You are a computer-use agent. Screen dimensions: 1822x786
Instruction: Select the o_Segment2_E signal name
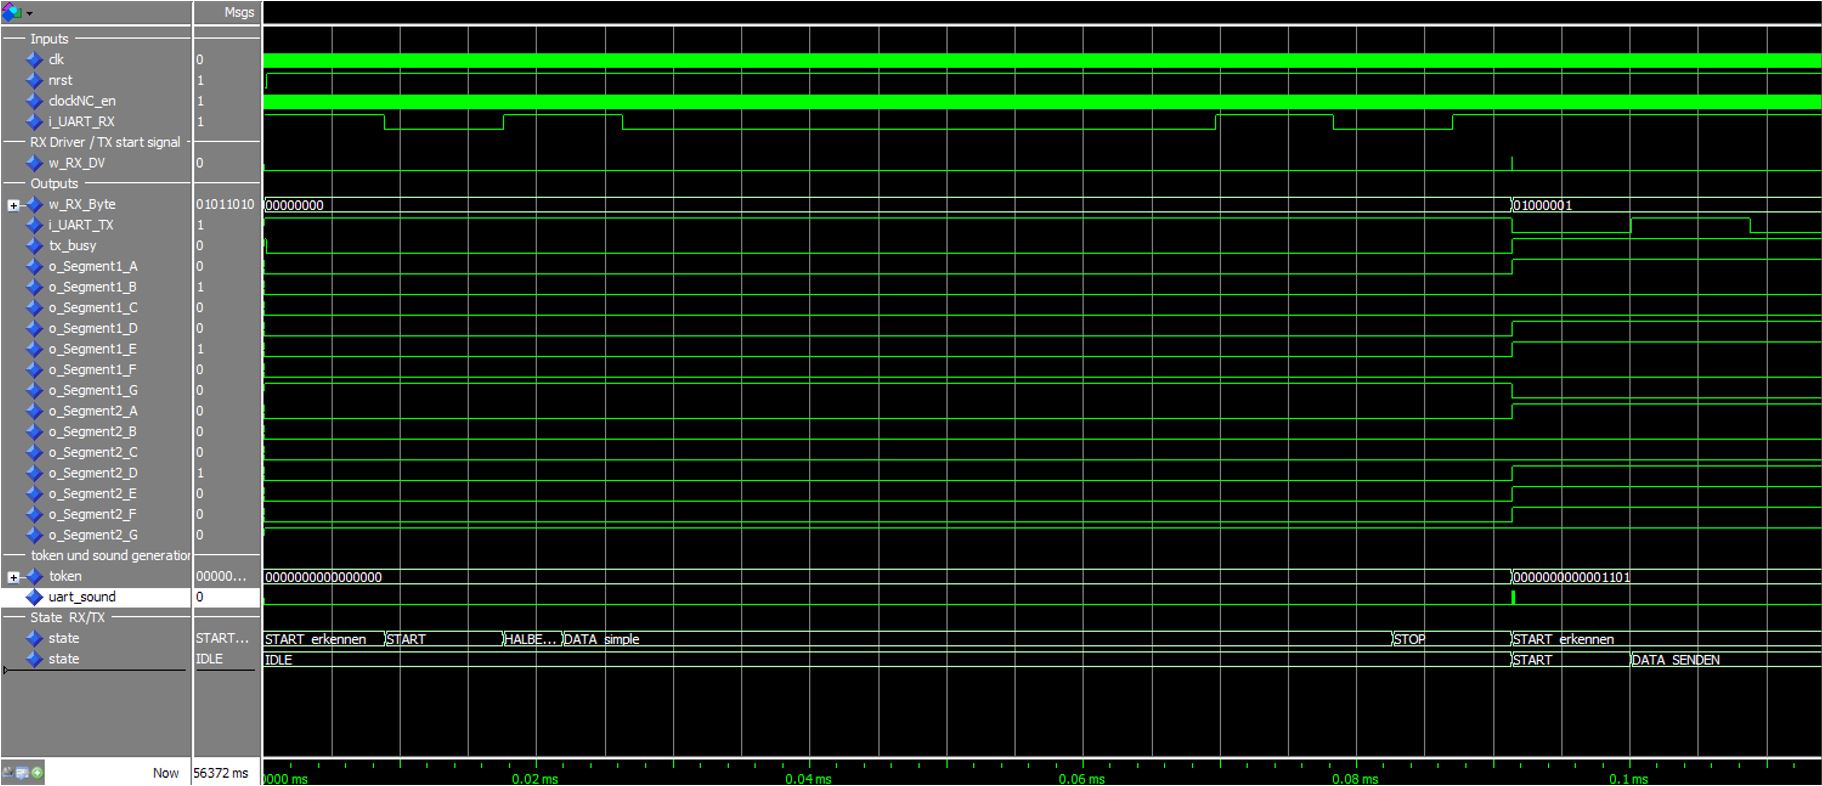click(x=93, y=494)
